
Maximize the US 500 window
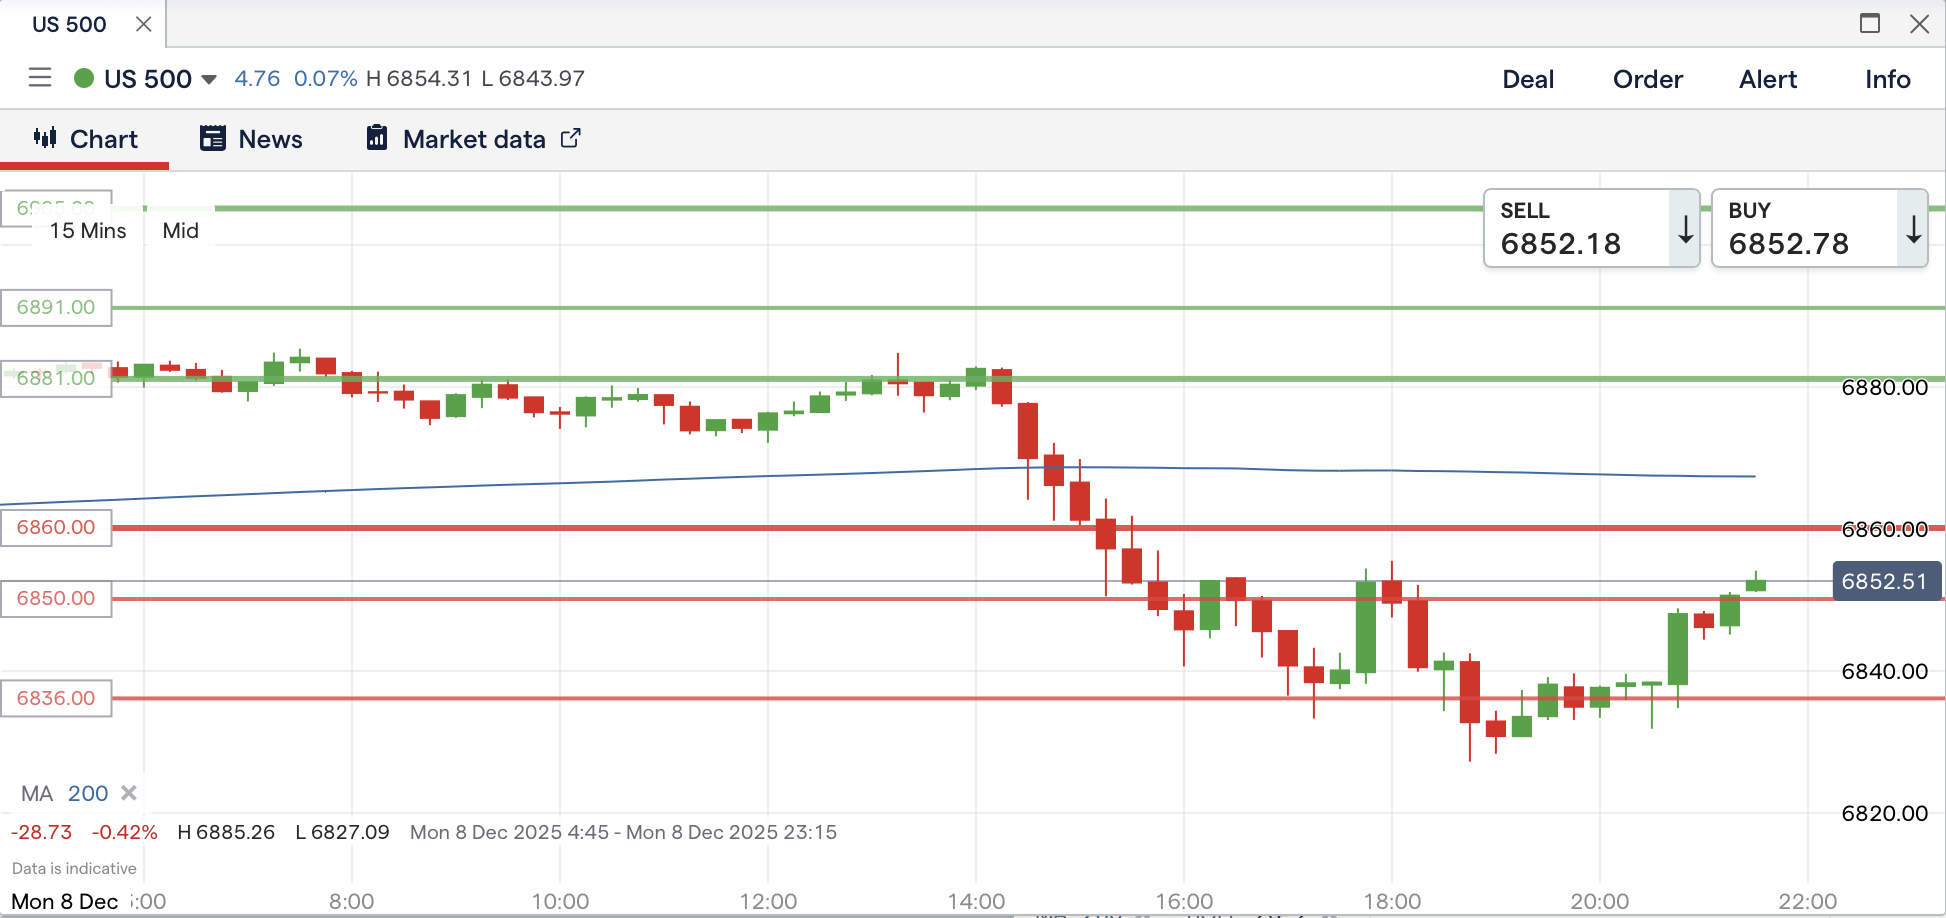pyautogui.click(x=1869, y=24)
